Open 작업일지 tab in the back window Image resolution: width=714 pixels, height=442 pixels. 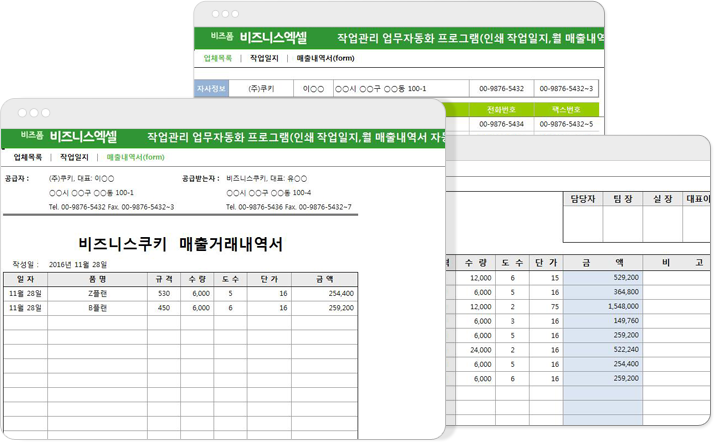point(264,58)
